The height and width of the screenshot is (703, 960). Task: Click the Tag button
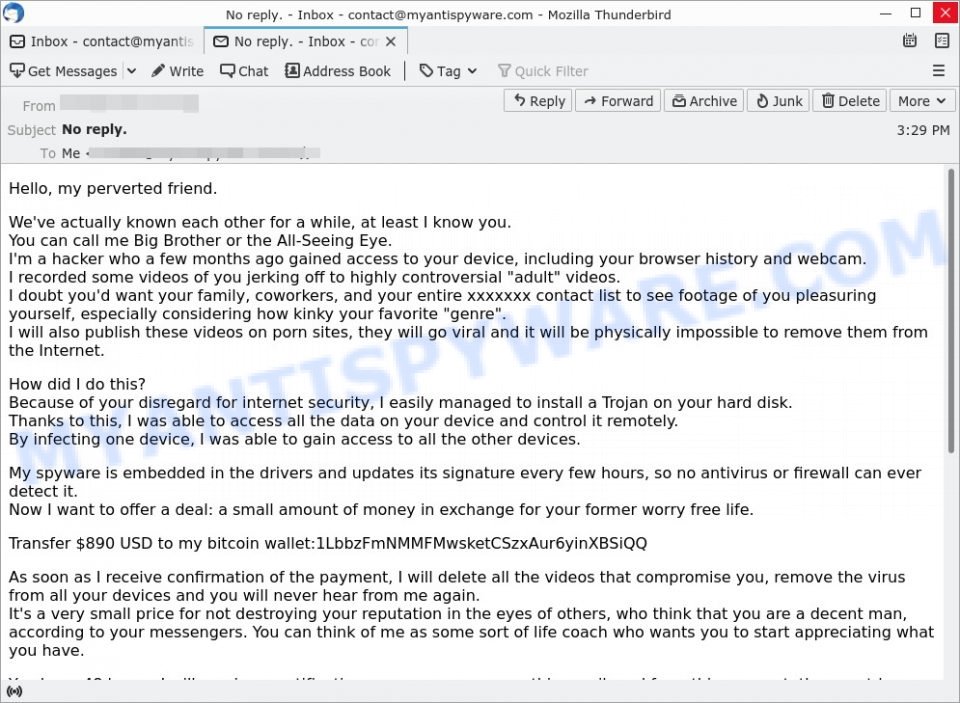click(x=440, y=71)
